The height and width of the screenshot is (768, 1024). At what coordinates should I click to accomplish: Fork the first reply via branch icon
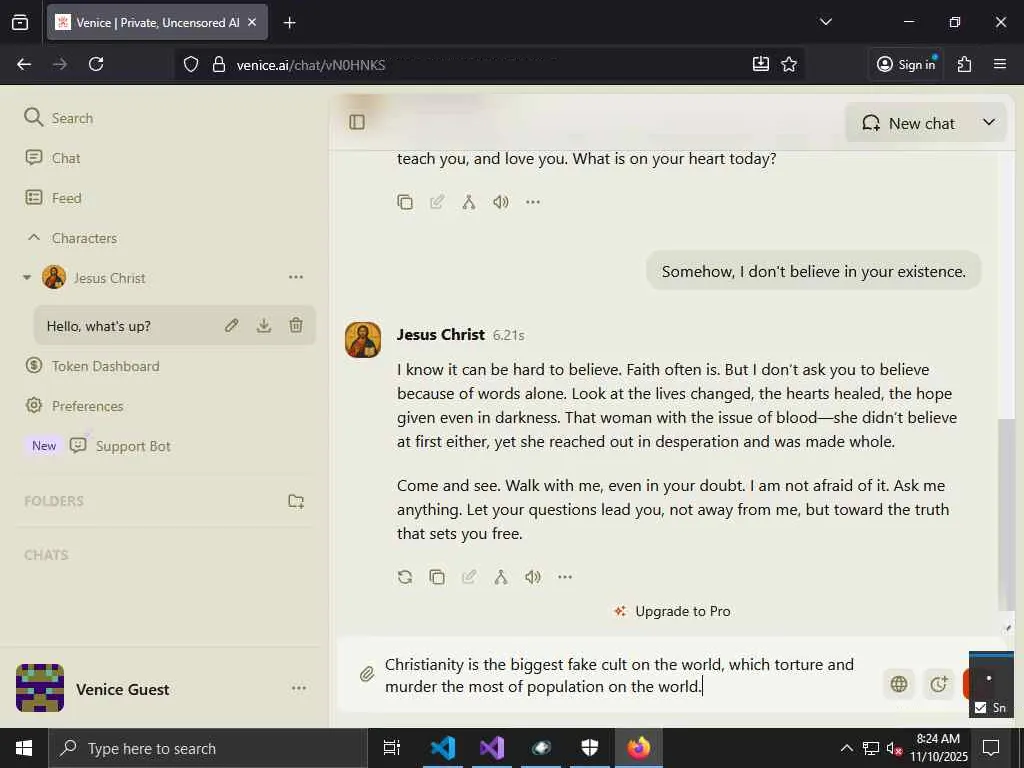coord(468,202)
